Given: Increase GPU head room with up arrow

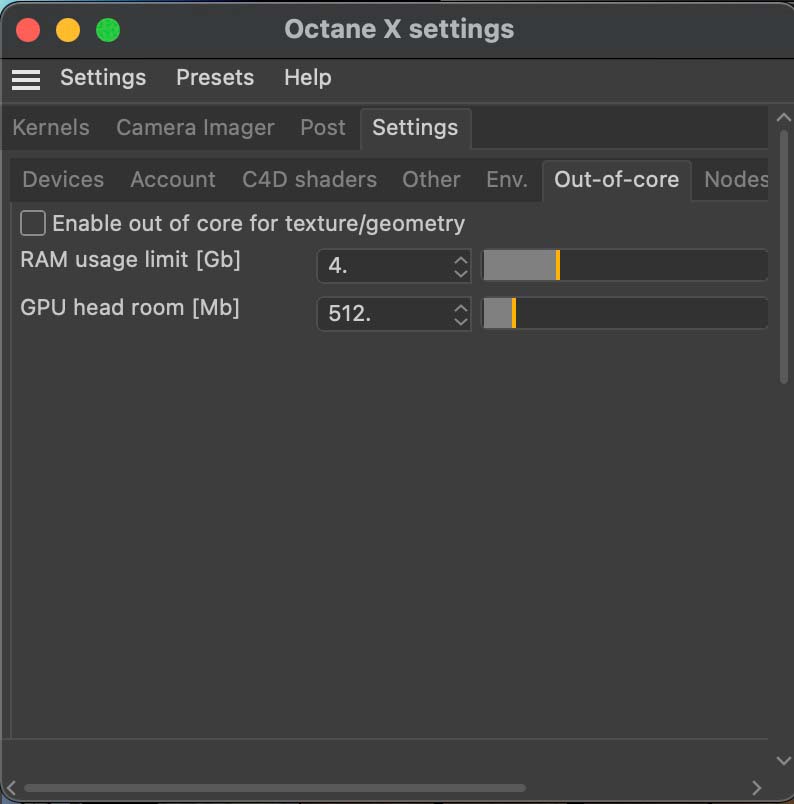Looking at the screenshot, I should click(x=461, y=308).
